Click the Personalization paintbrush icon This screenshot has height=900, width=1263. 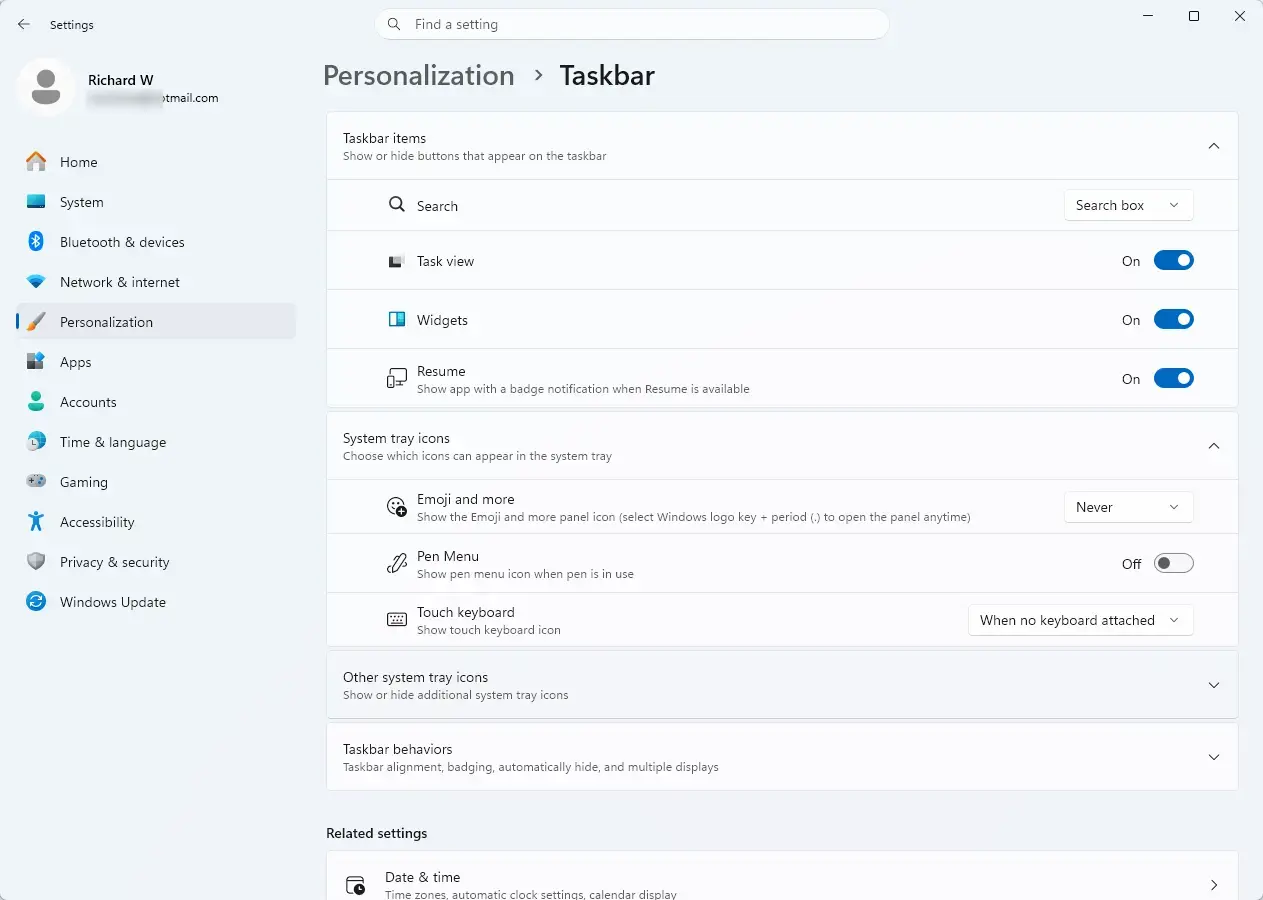click(x=36, y=322)
